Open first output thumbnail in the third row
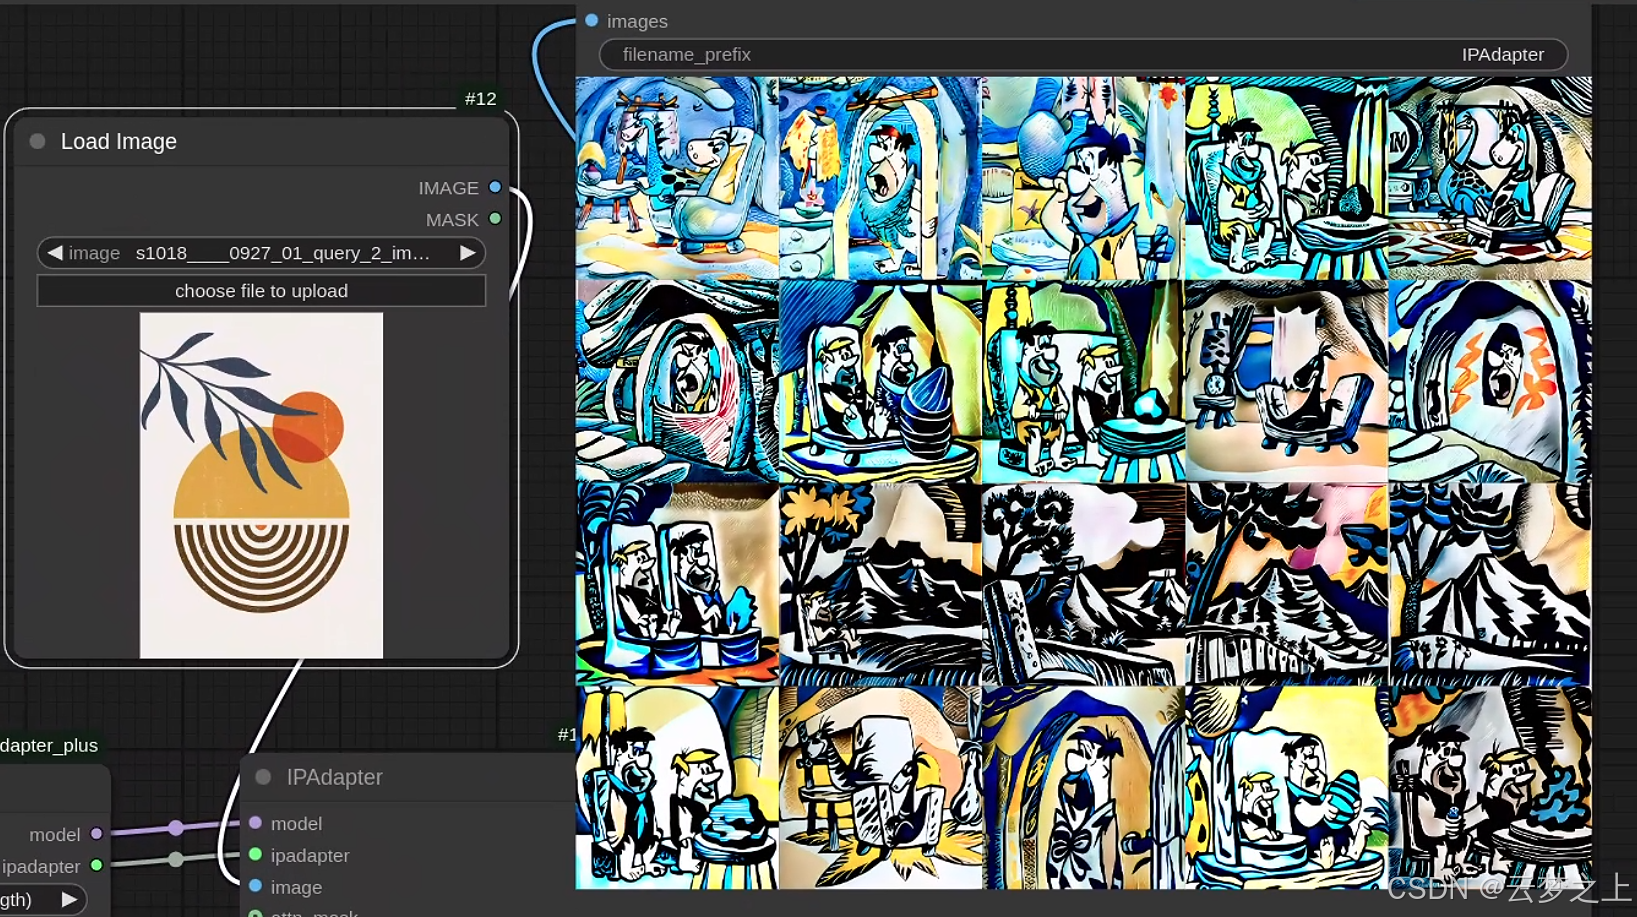Screen dimensions: 1637x917 pos(677,584)
